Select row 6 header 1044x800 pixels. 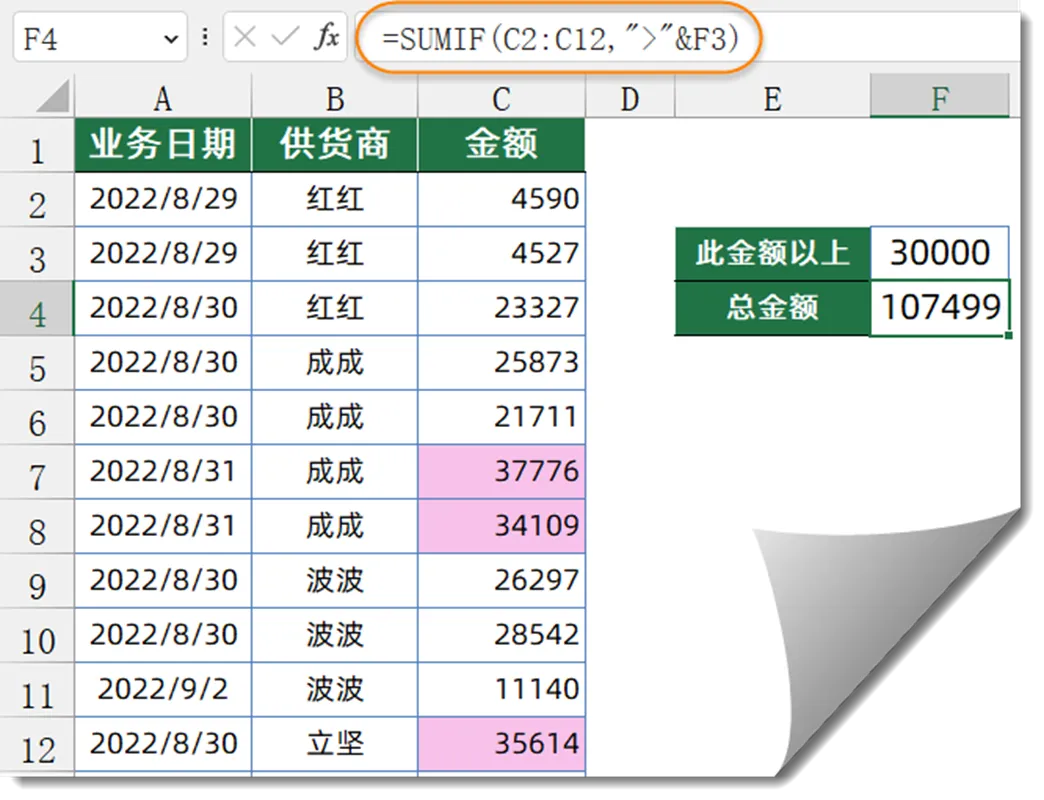(x=37, y=417)
